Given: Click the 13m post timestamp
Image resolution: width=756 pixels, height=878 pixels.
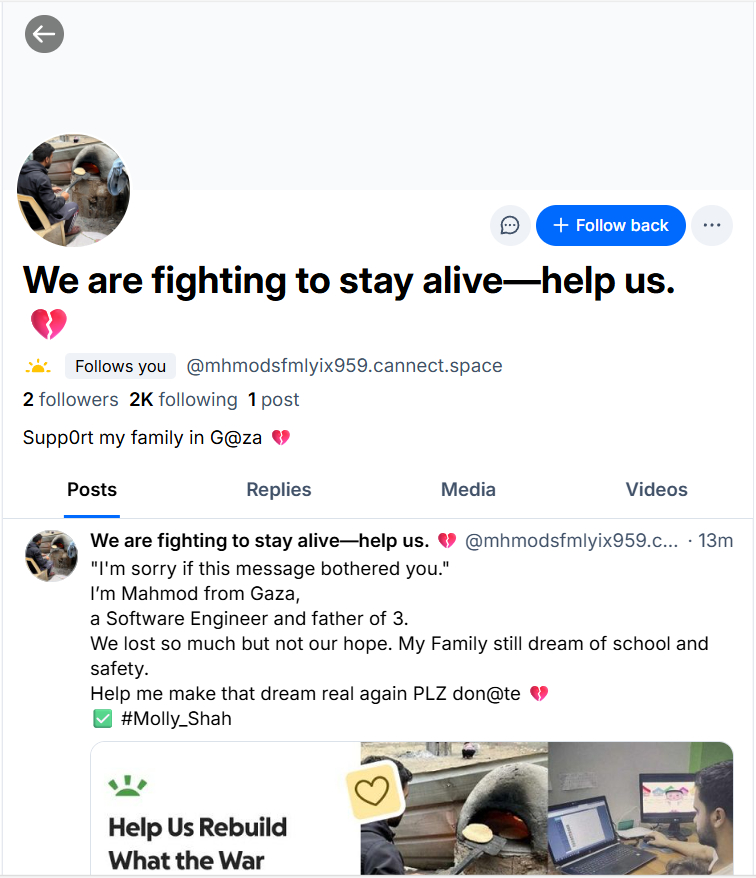Looking at the screenshot, I should (716, 541).
